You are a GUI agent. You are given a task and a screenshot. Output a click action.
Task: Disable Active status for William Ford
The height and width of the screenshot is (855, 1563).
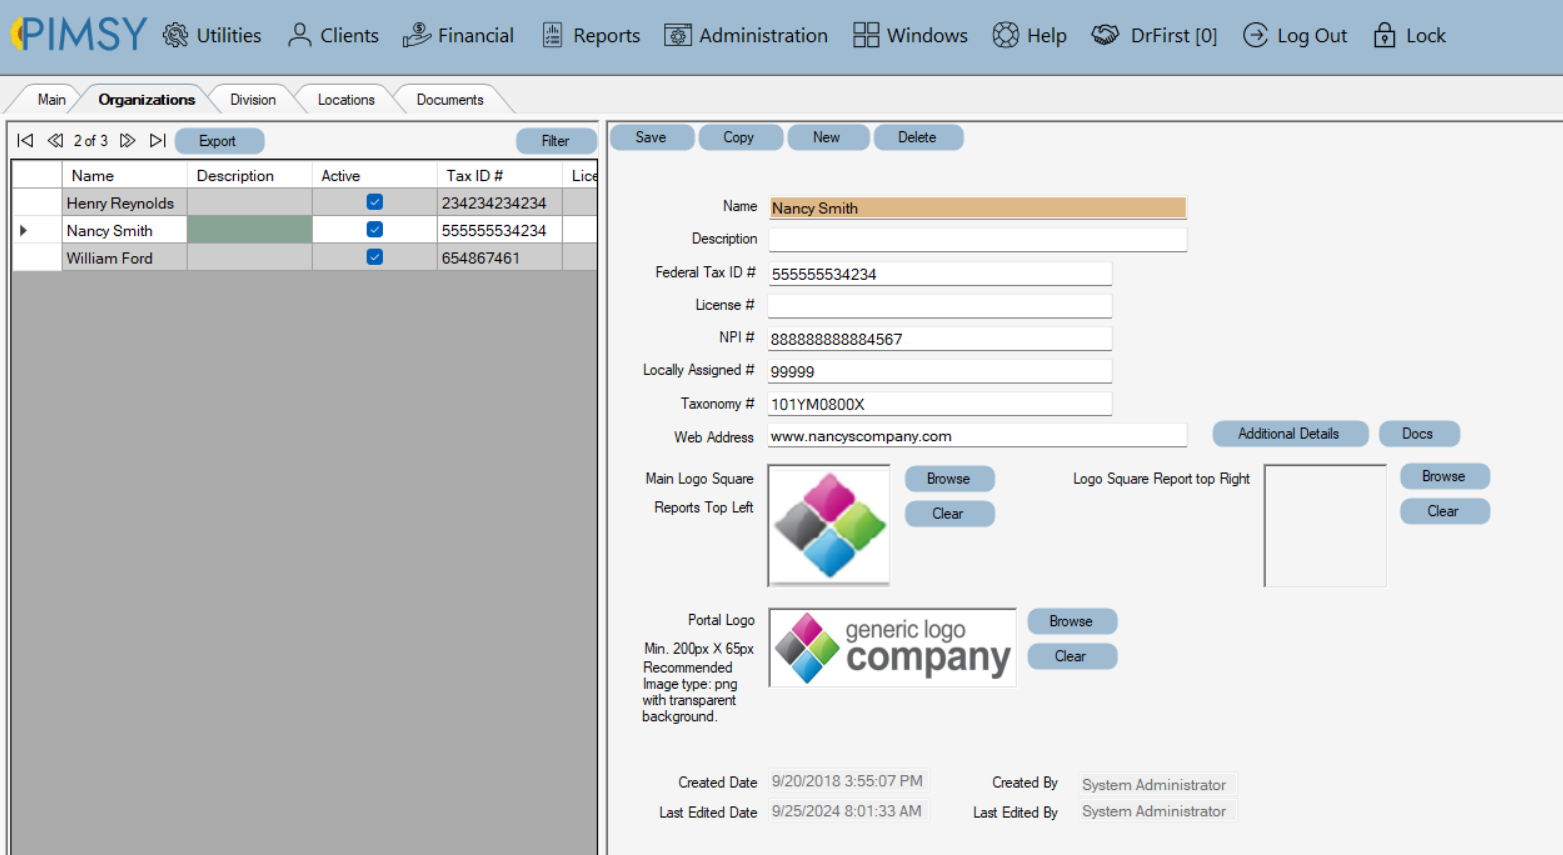pos(374,257)
